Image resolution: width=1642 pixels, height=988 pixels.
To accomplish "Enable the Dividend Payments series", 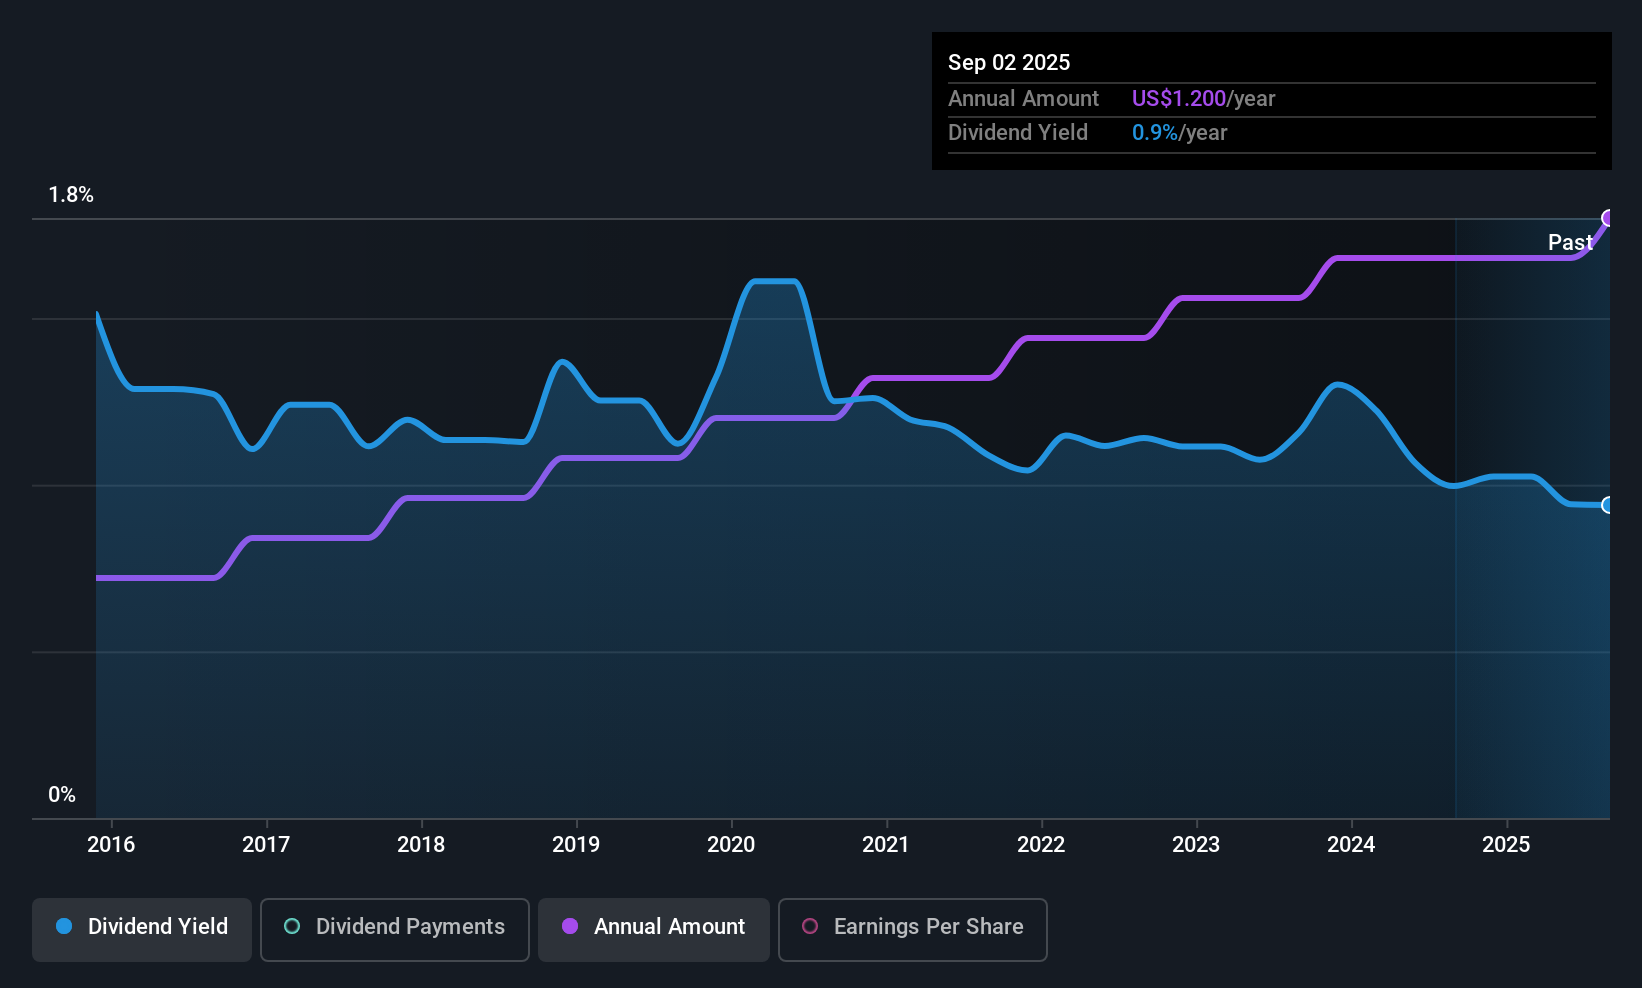I will tap(394, 929).
